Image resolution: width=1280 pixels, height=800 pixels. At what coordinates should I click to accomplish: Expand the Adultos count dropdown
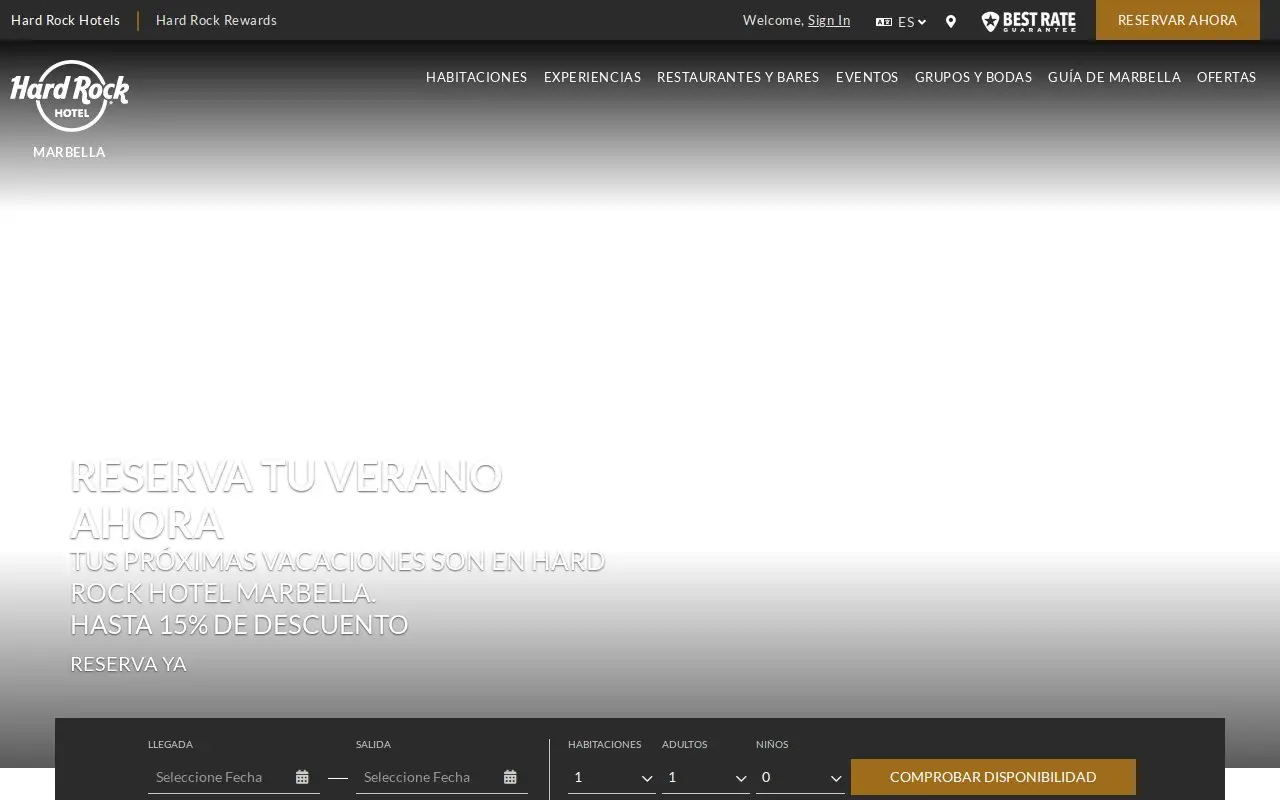tap(706, 777)
